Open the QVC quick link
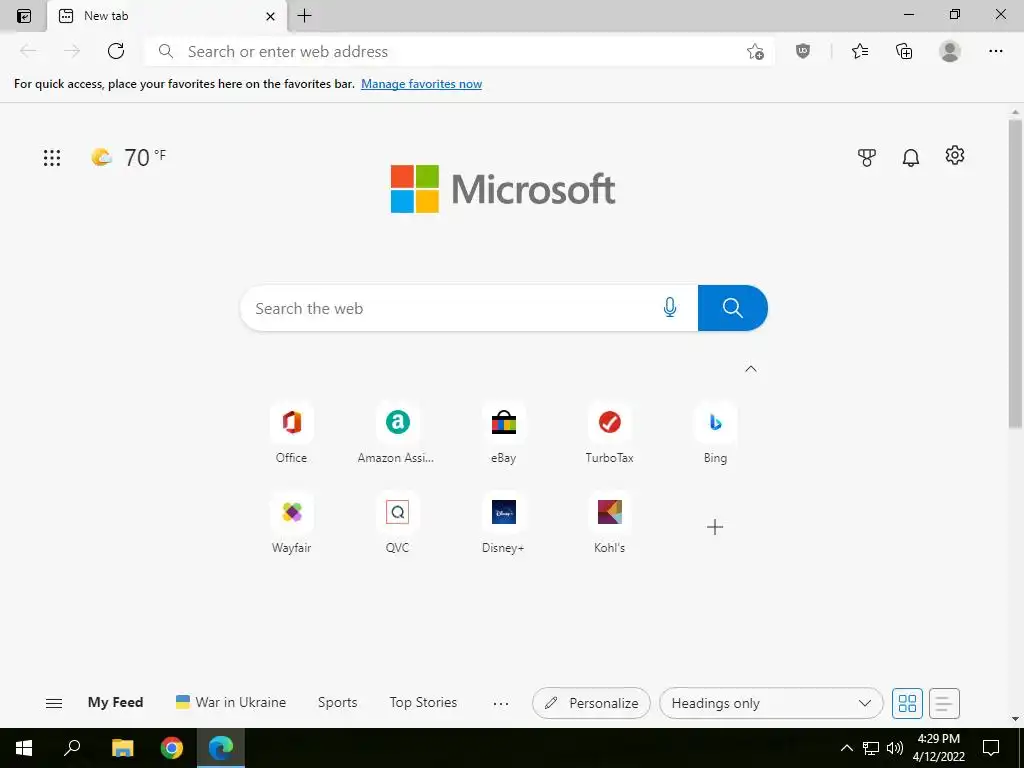Screen dimensions: 1024x768 point(397,524)
